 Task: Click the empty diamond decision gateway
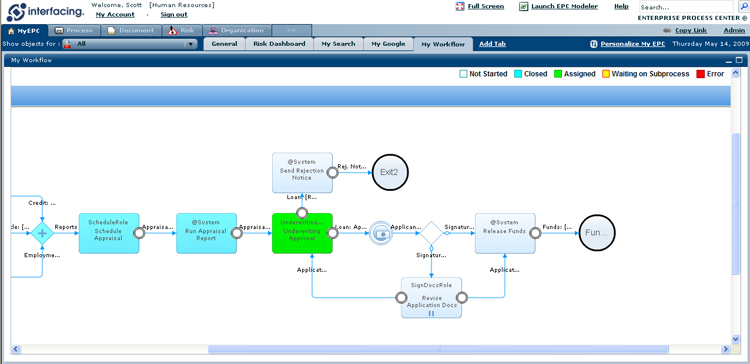(x=431, y=233)
